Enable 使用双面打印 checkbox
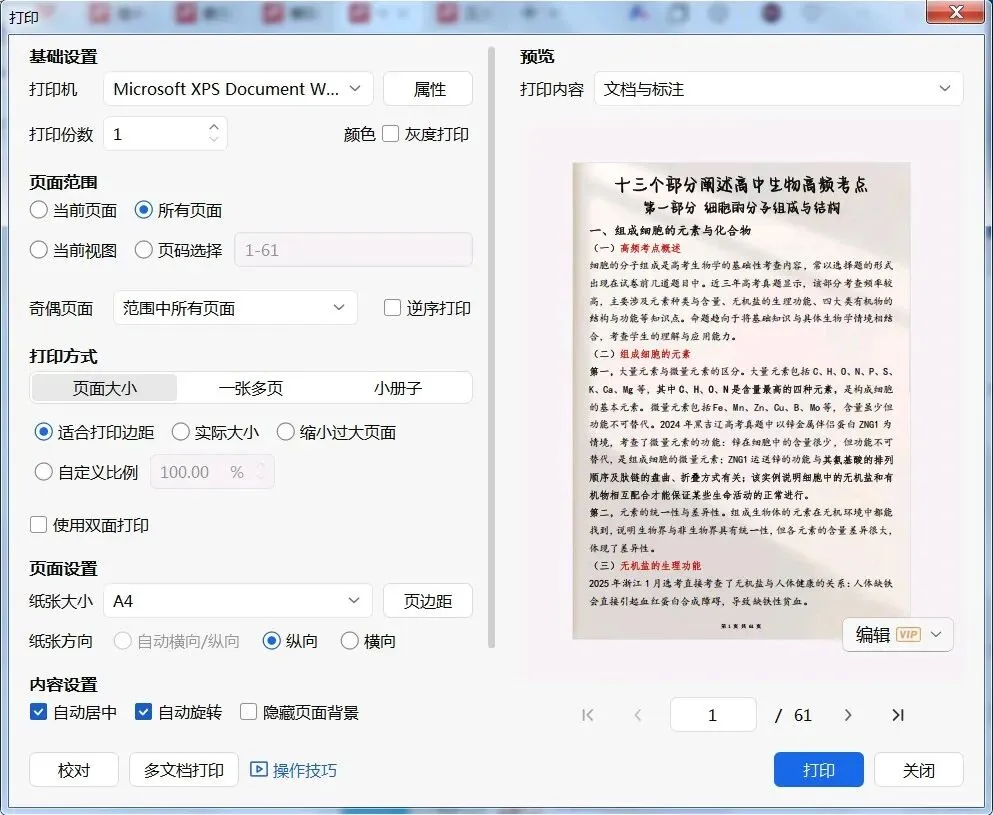Screen dimensions: 993x815 coord(39,525)
